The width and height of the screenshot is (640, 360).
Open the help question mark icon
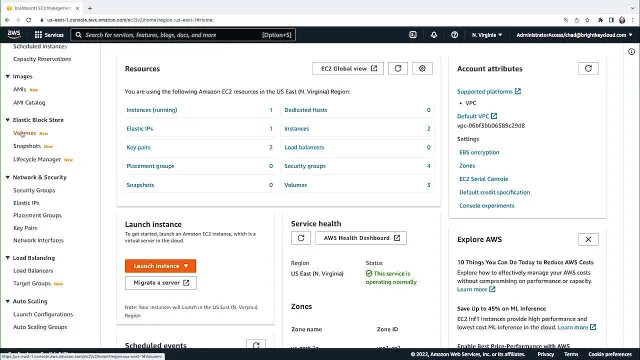click(454, 35)
